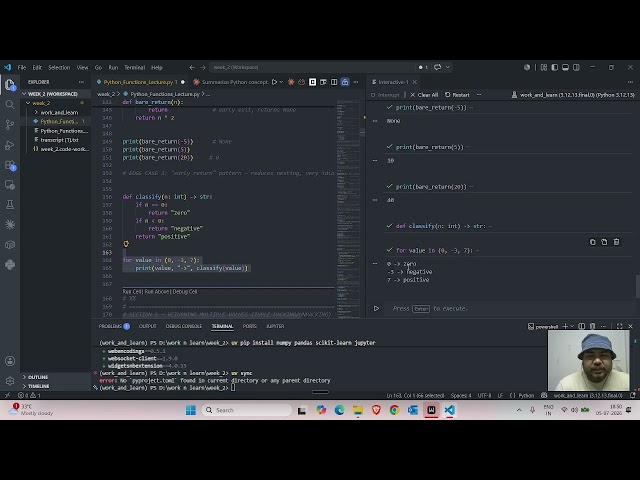The width and height of the screenshot is (640, 480).
Task: Open the Manage gear menu
Action: point(10,380)
